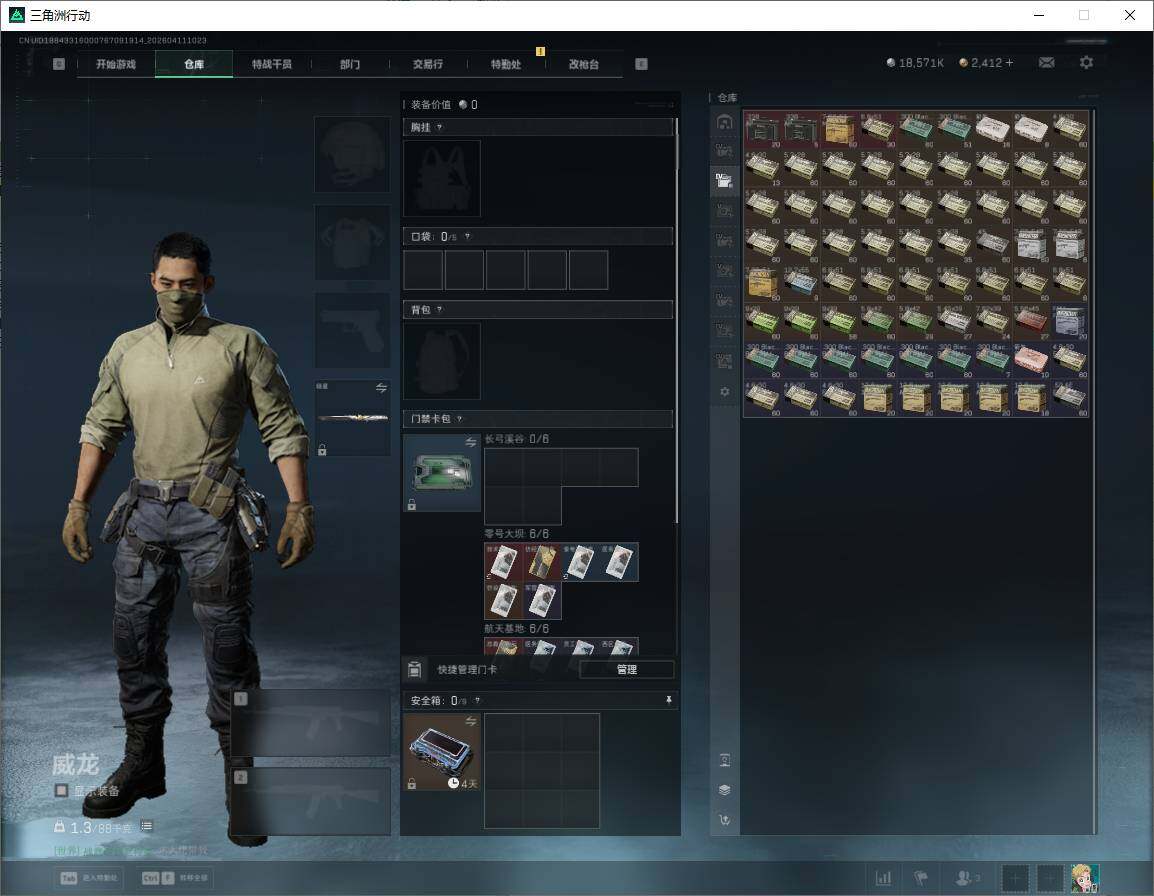Select the empty backpack slot

click(442, 361)
